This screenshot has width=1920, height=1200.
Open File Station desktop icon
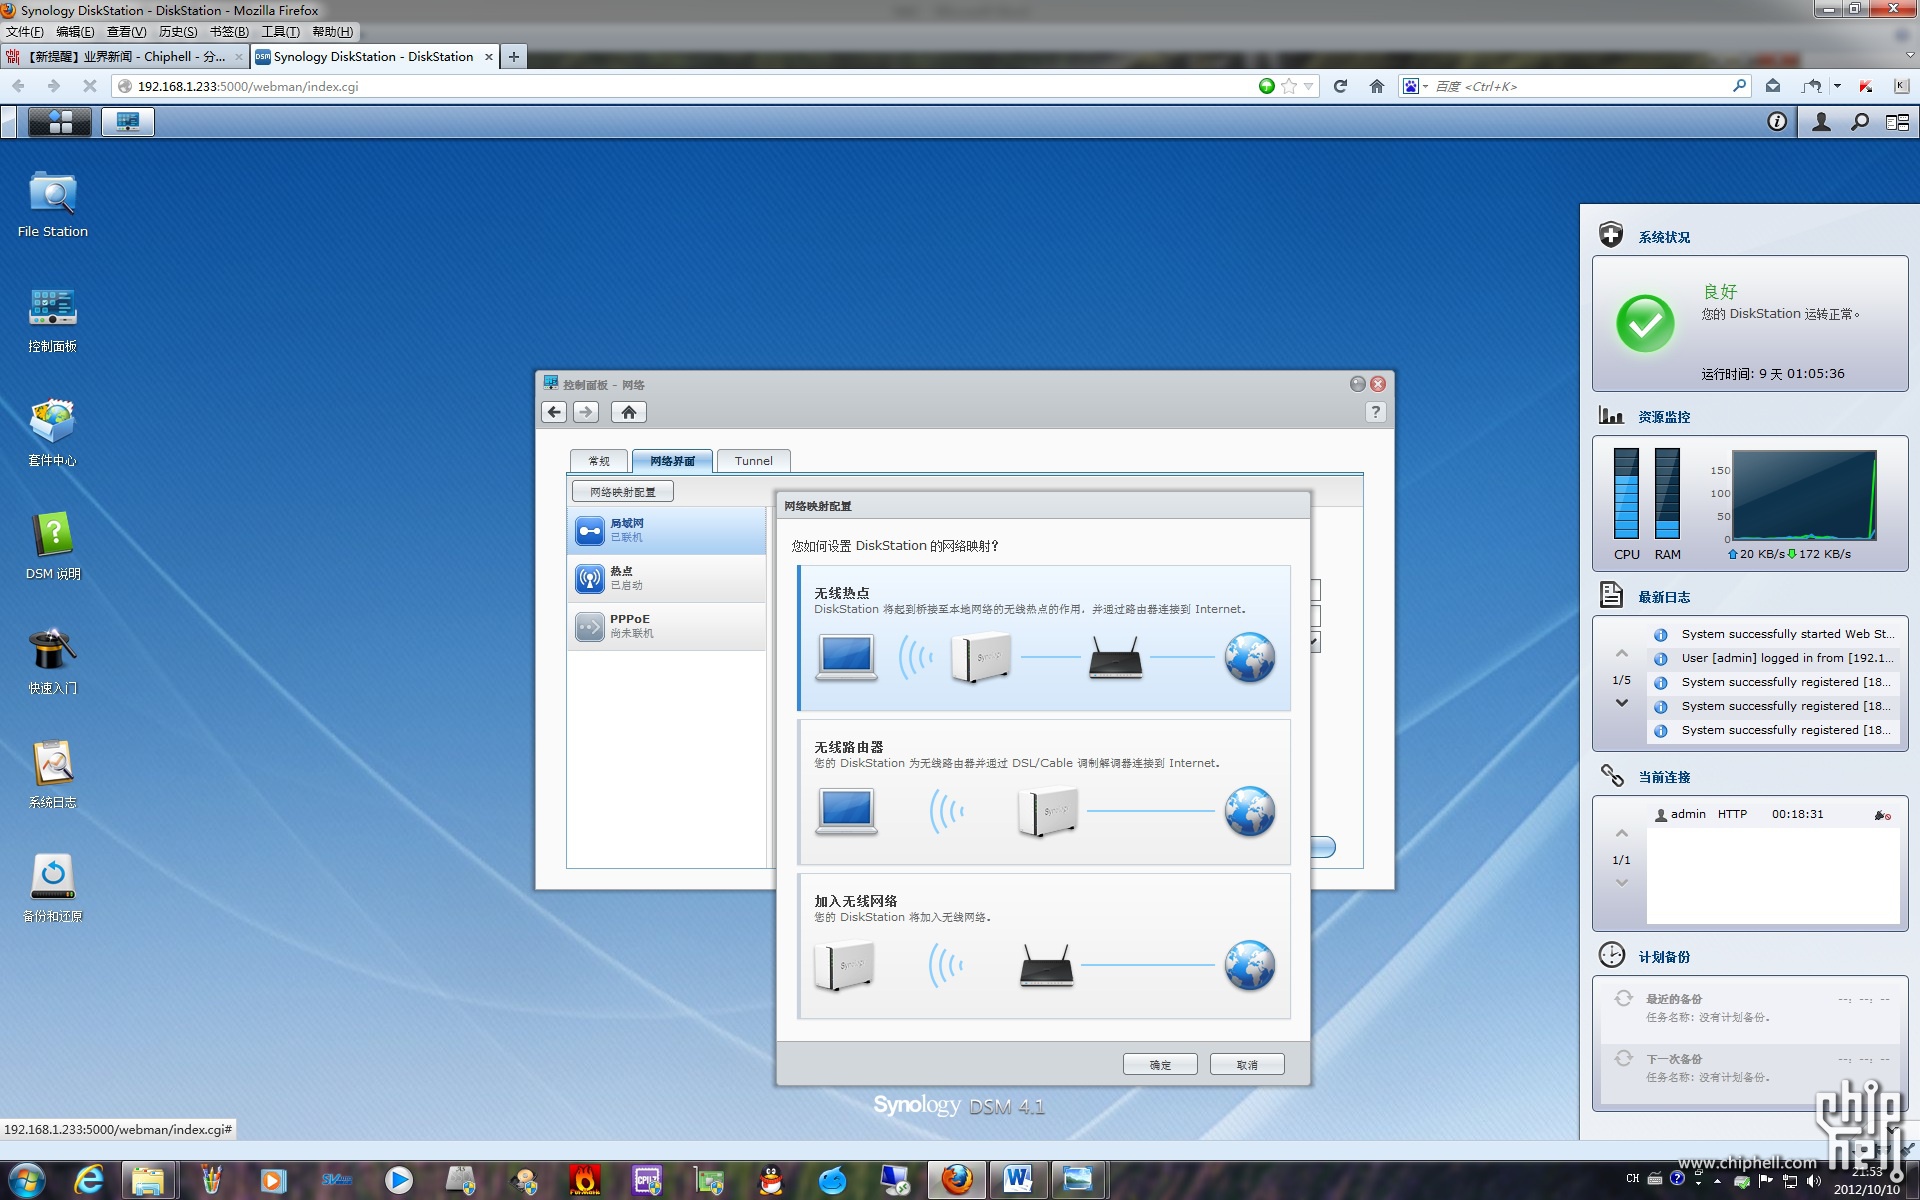pos(52,204)
